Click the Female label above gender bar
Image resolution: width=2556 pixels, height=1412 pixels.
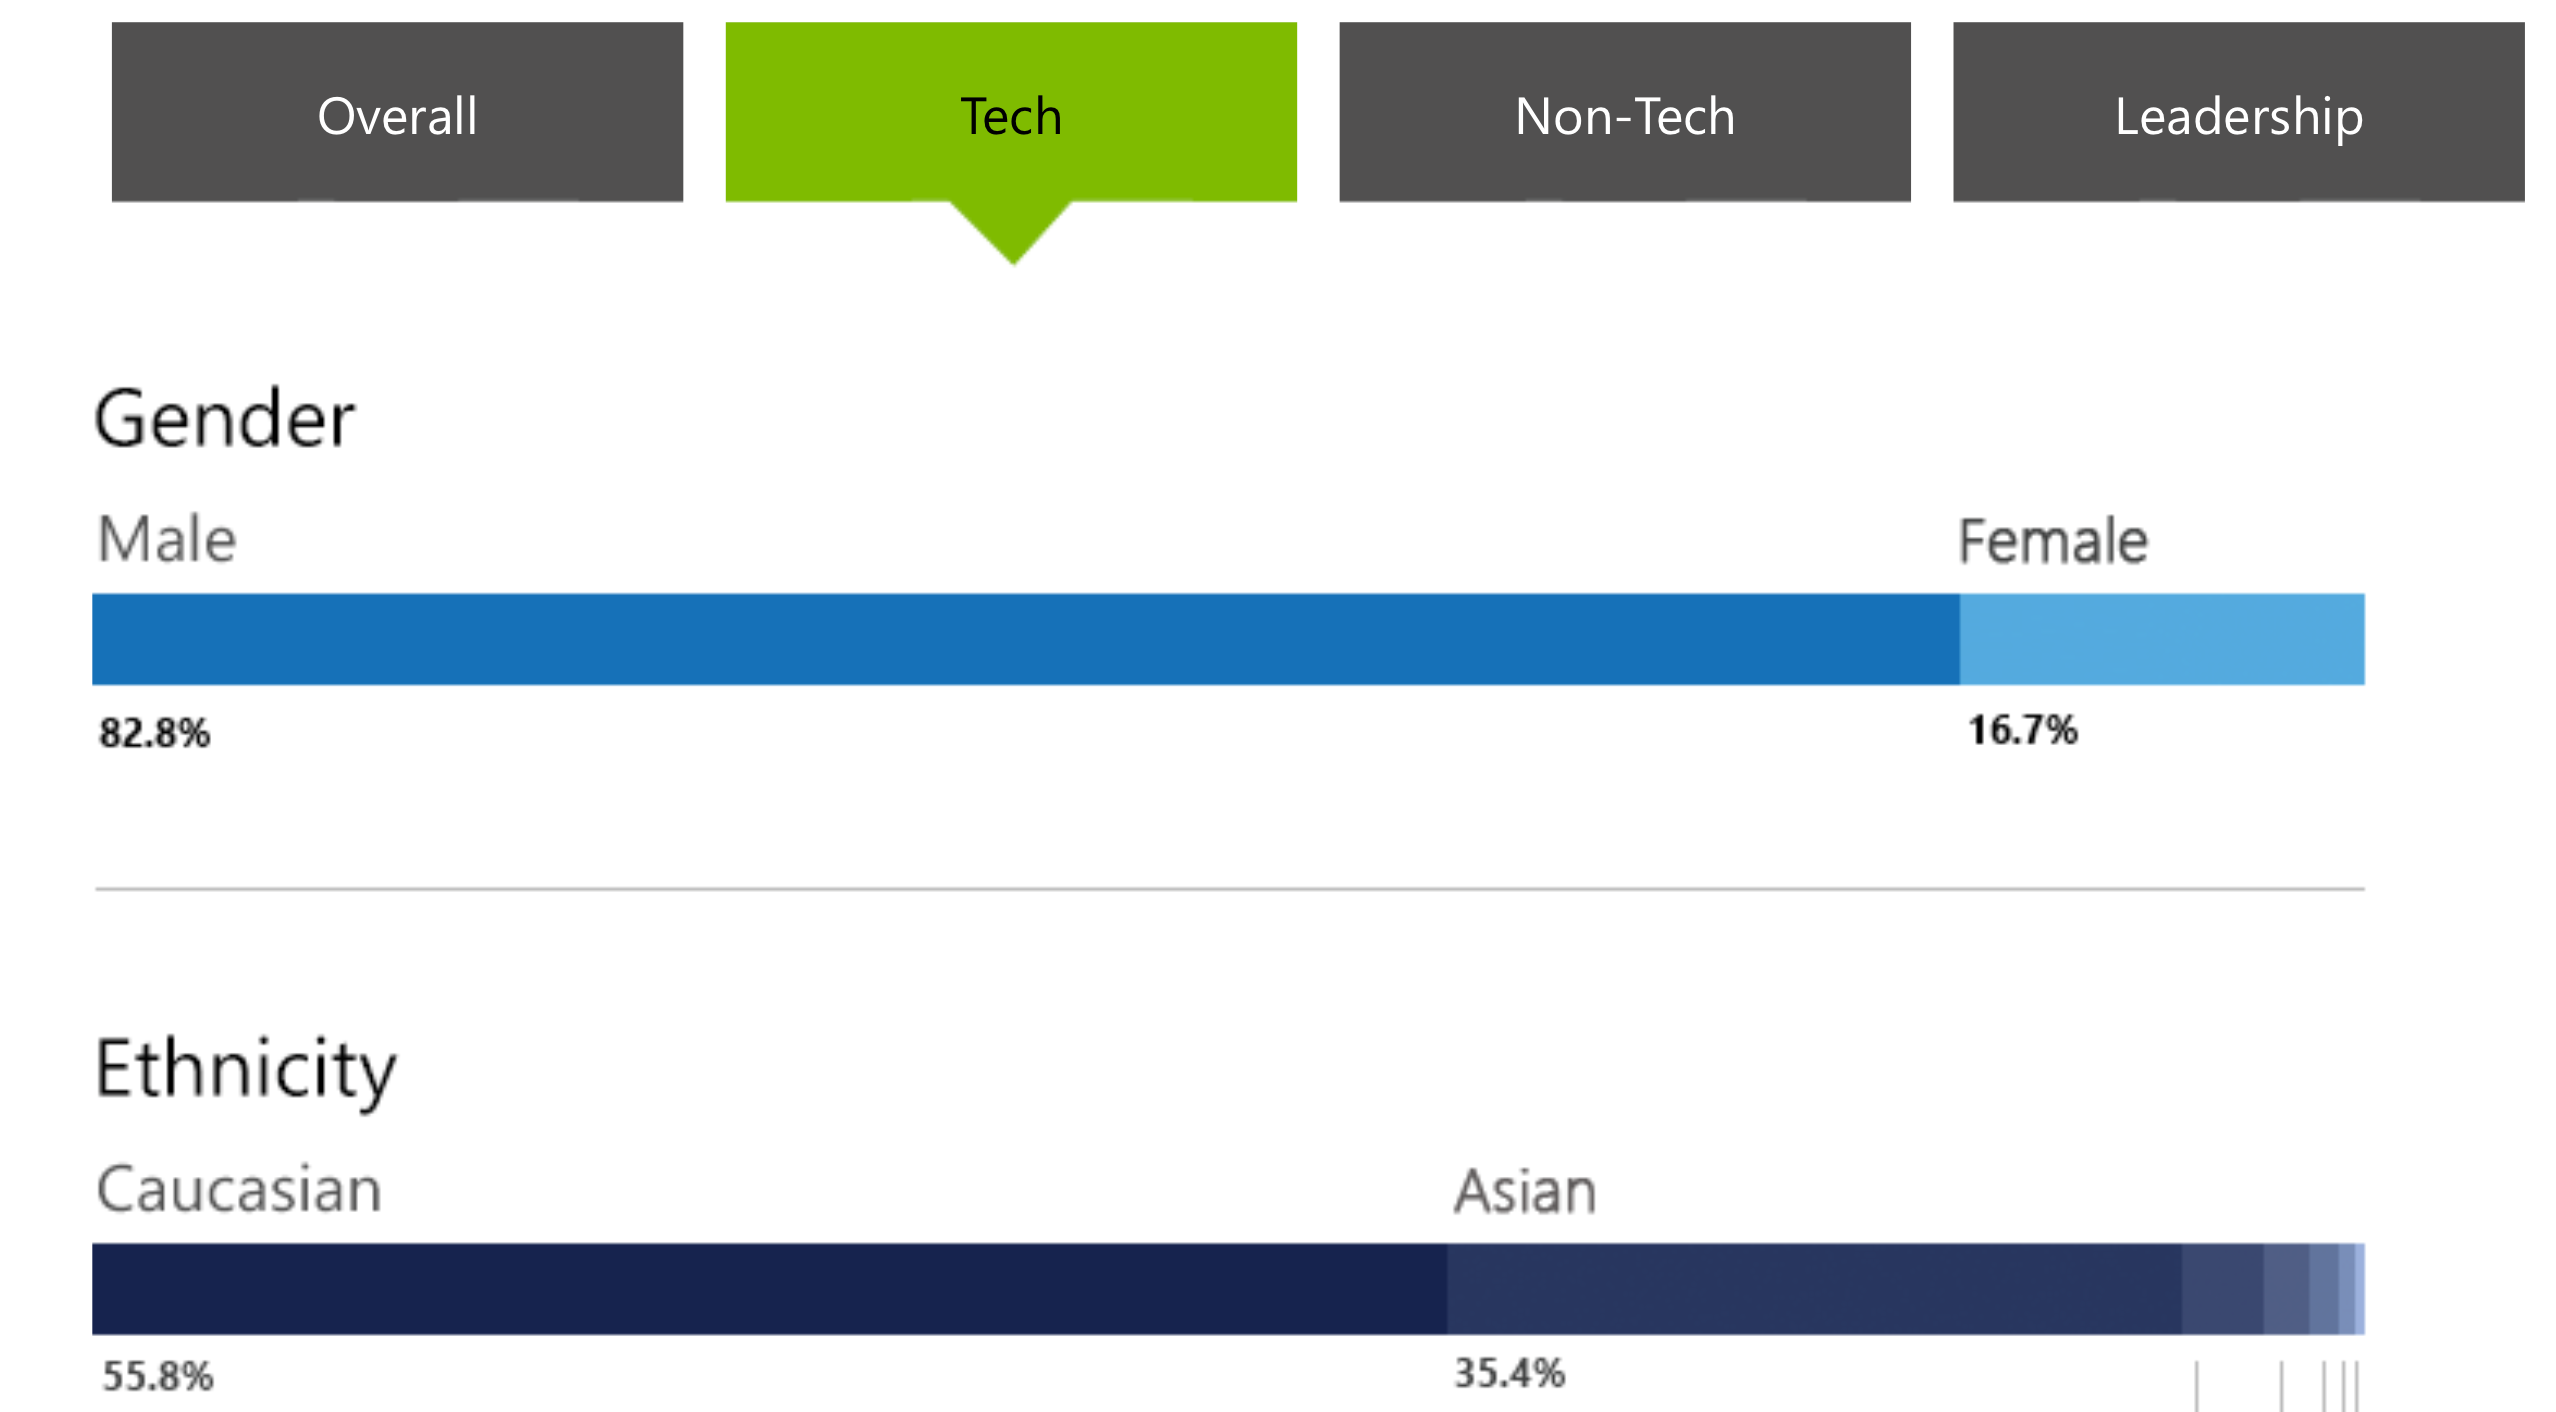(2052, 541)
